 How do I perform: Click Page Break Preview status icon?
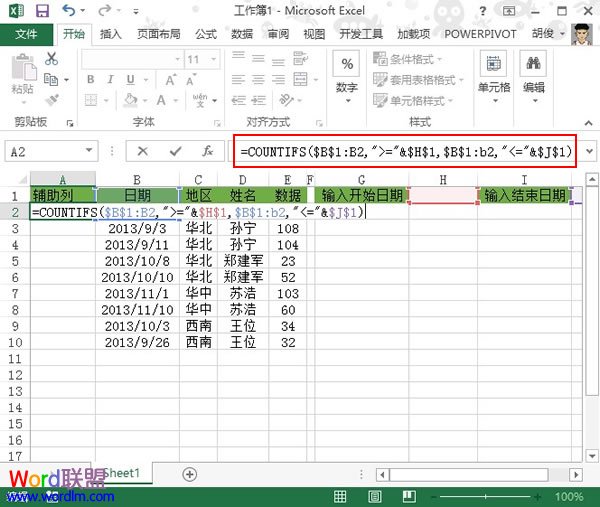click(409, 496)
